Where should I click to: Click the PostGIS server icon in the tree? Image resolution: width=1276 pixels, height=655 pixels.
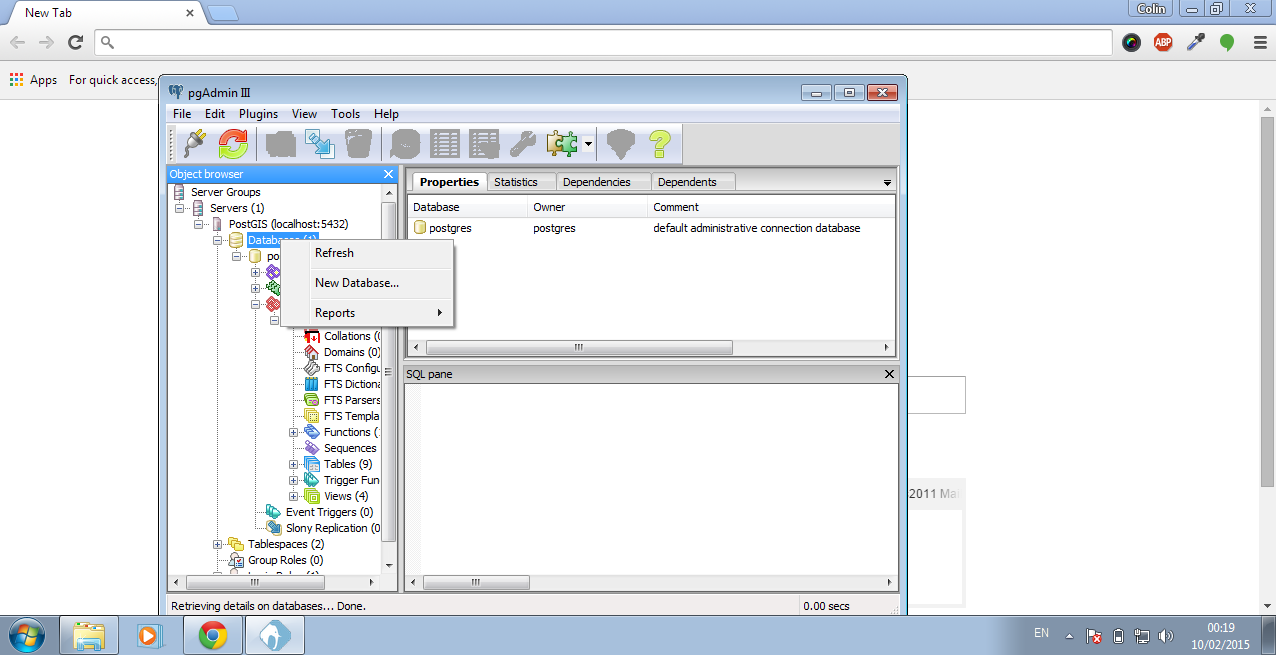coord(217,224)
